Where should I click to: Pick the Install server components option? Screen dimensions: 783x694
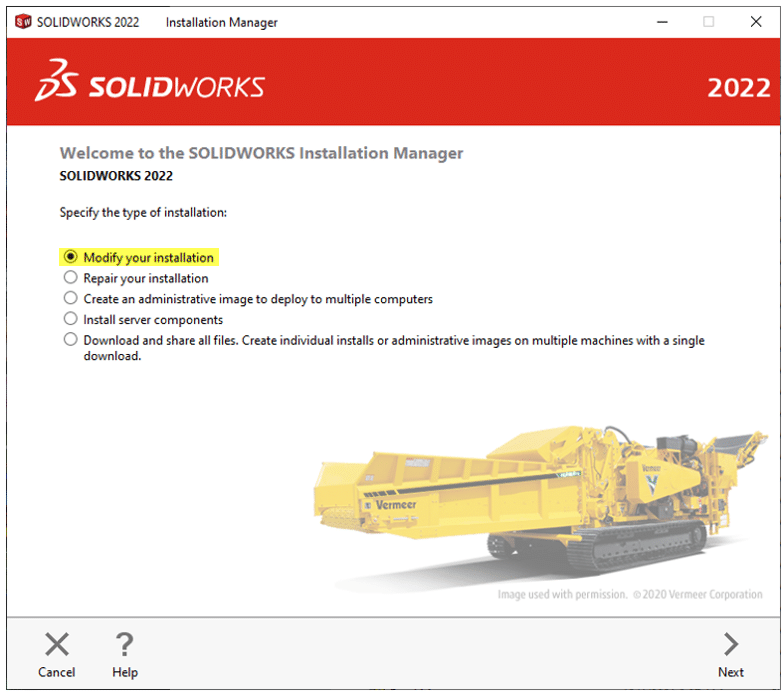tap(70, 319)
